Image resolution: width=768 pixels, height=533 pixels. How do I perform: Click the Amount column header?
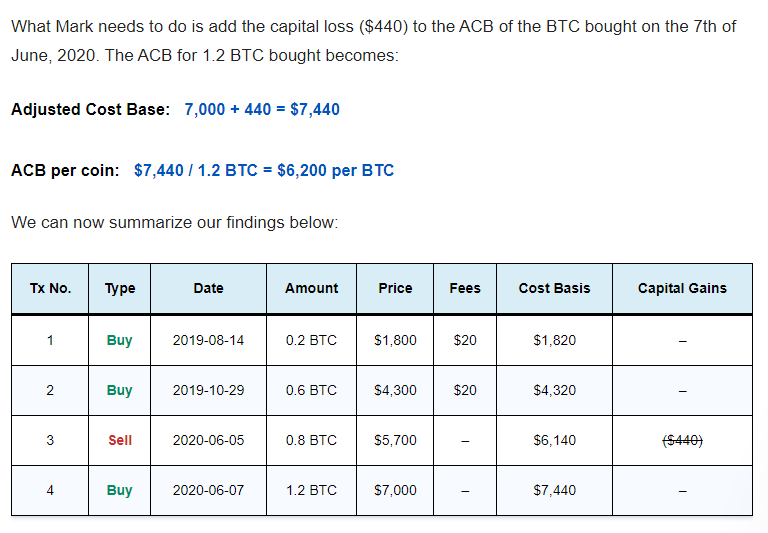click(x=312, y=289)
